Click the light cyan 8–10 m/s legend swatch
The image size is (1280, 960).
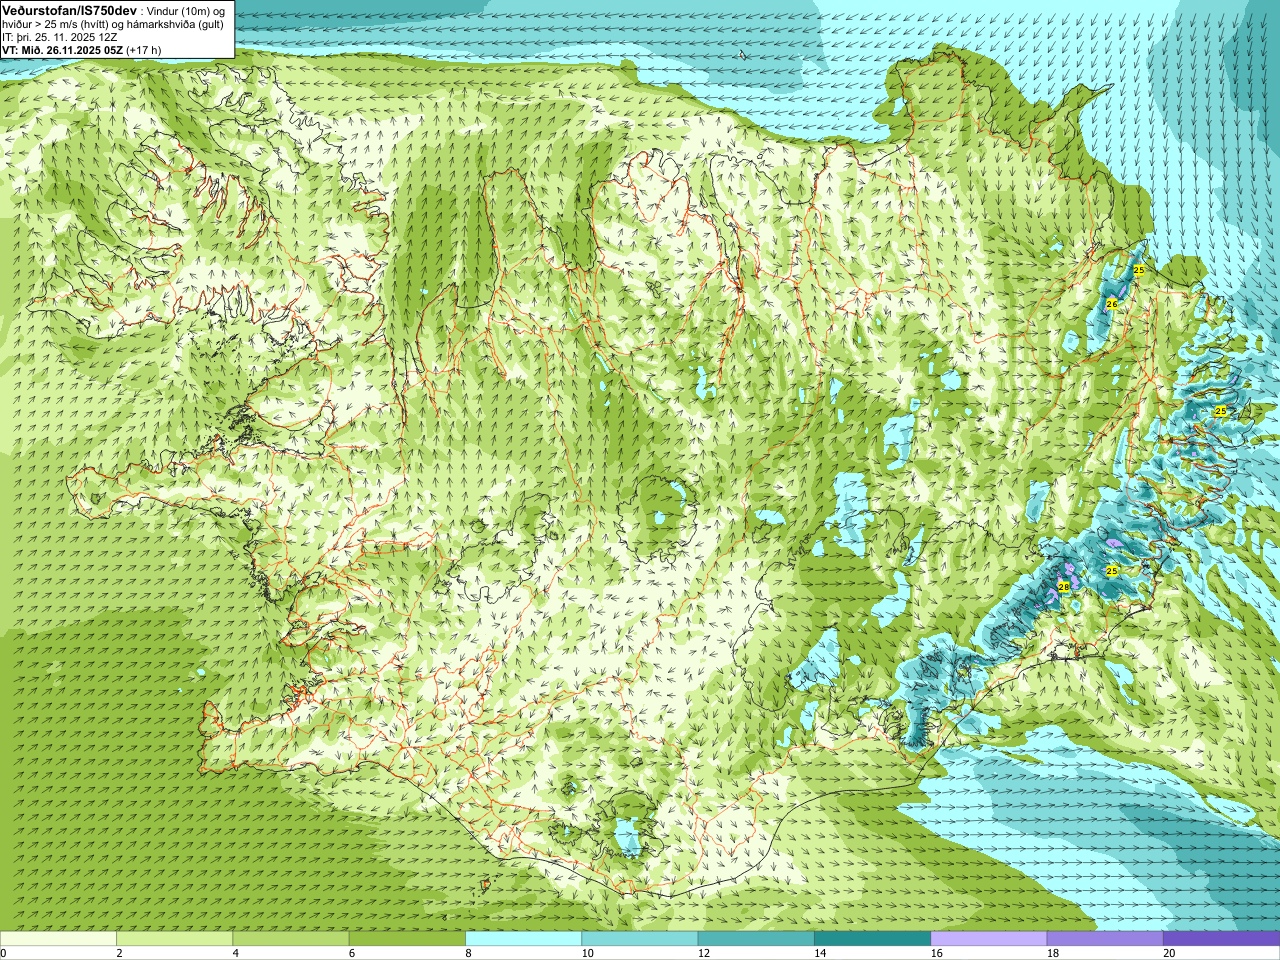click(x=523, y=938)
